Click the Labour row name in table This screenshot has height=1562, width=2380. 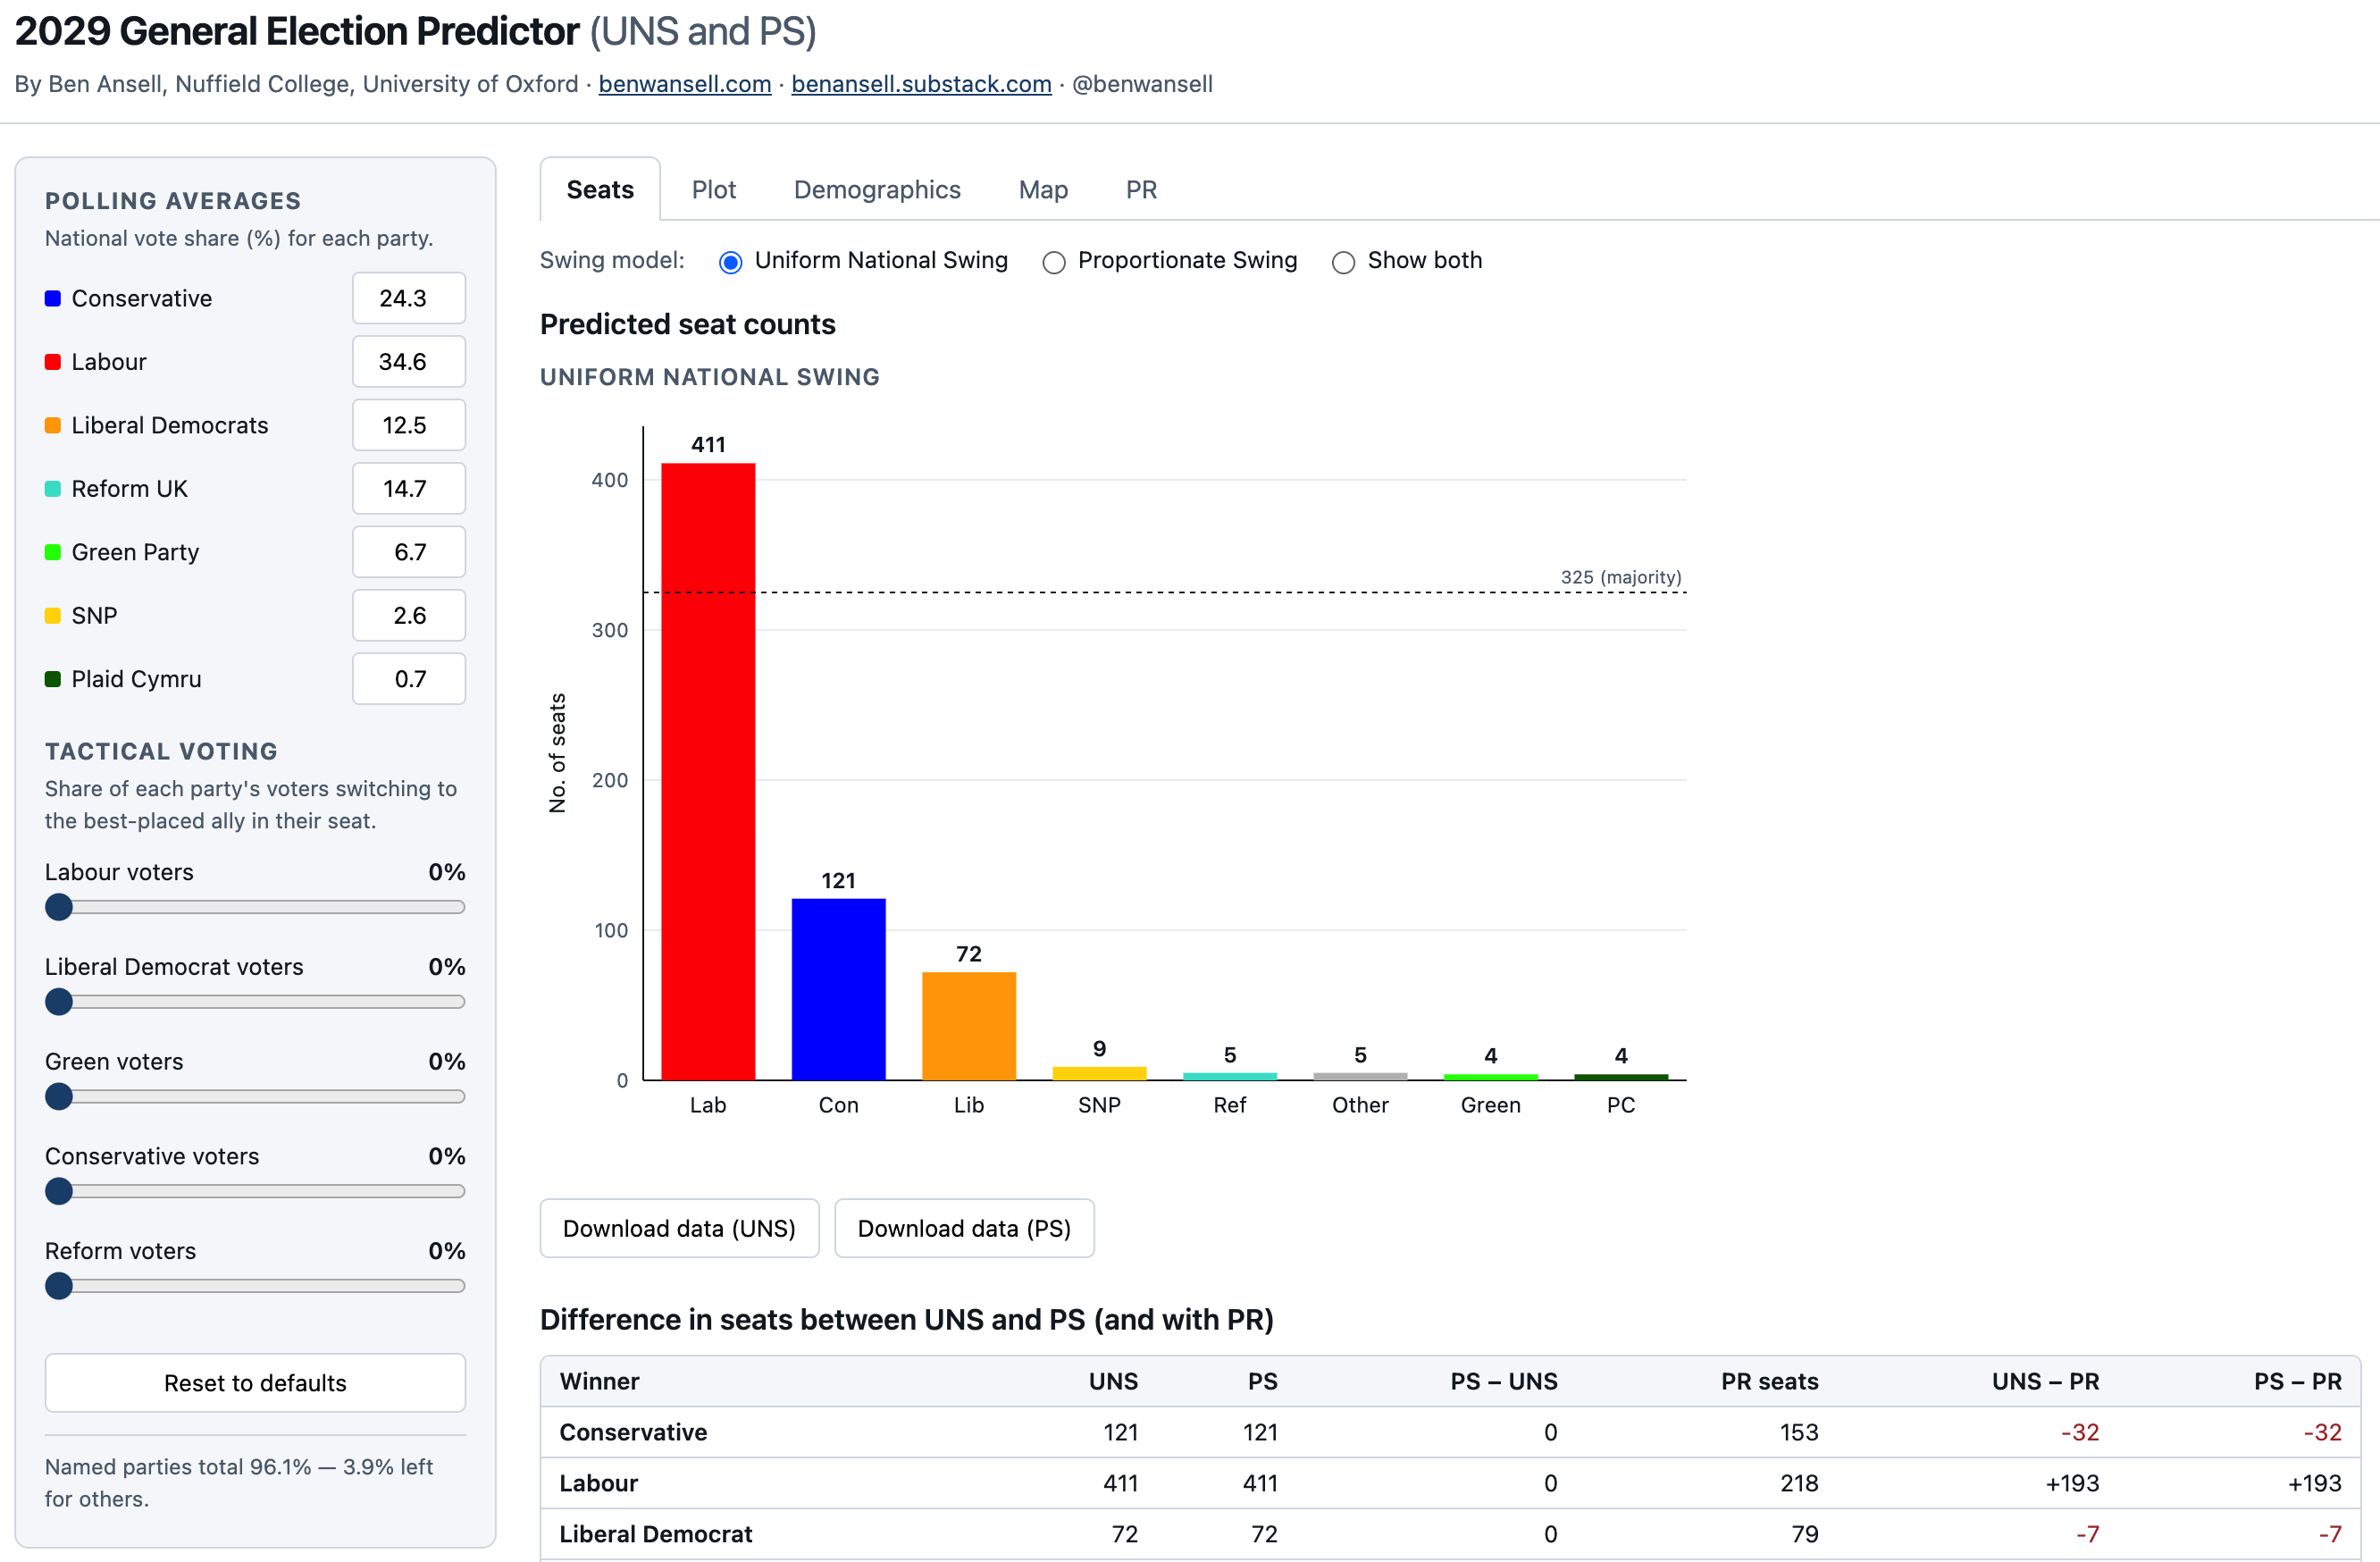[x=598, y=1483]
